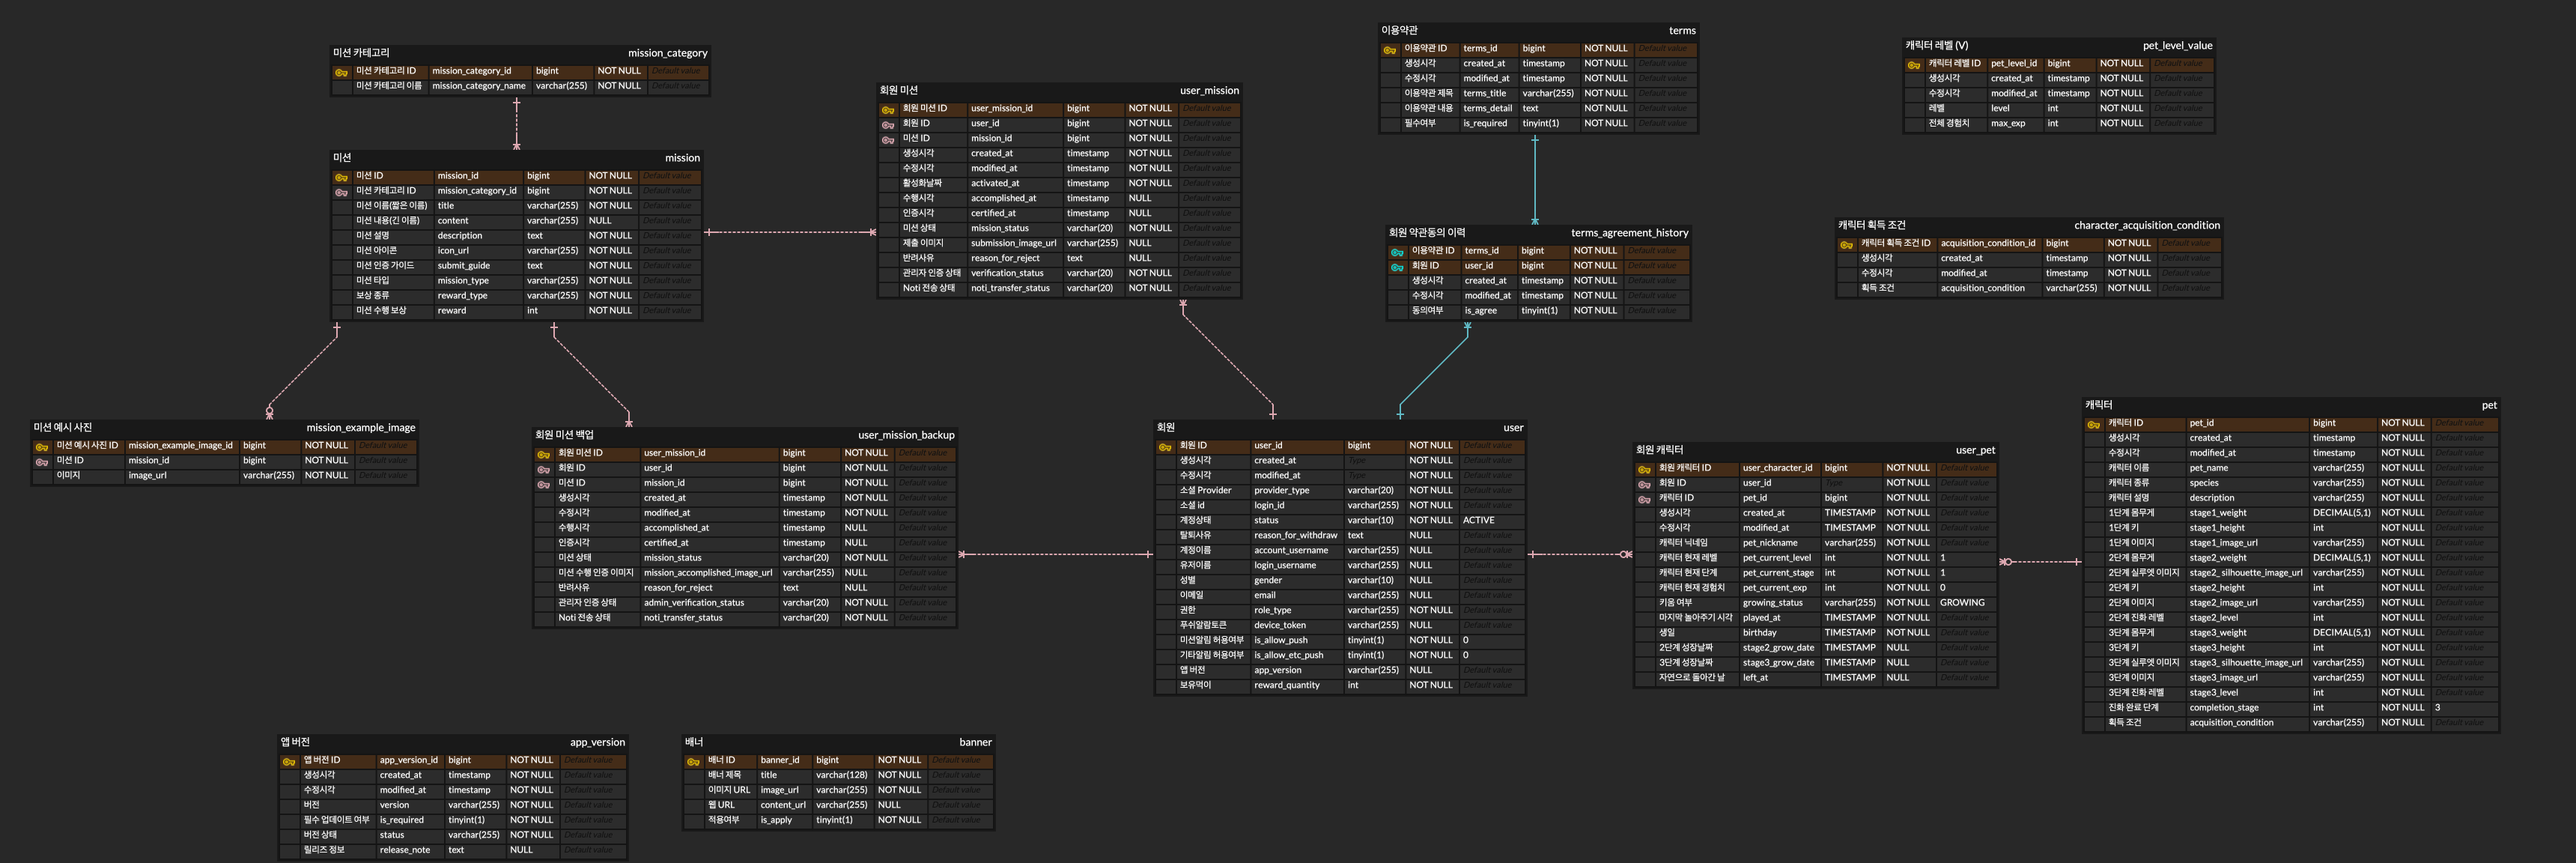
Task: Click the primary key icon of mission_category_id
Action: pyautogui.click(x=341, y=72)
